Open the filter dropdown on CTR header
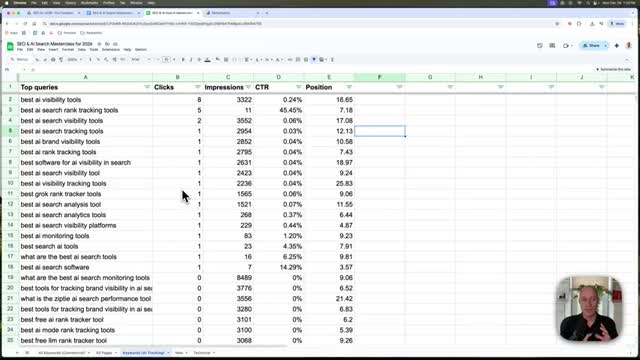 tap(298, 87)
